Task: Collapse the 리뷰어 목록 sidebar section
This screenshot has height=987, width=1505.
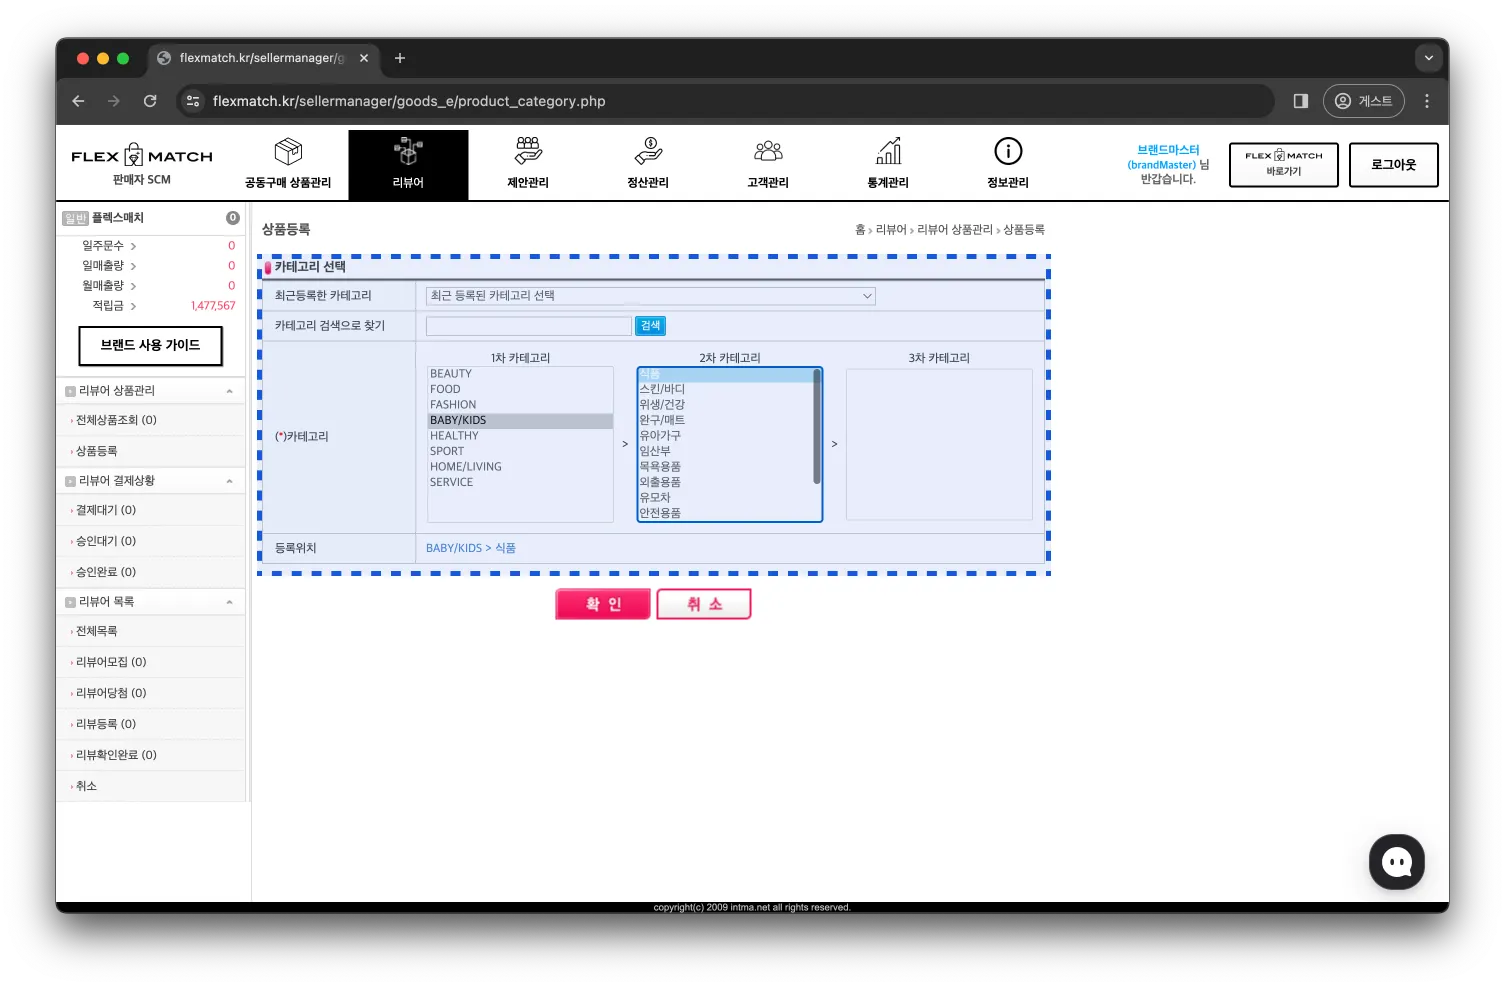Action: tap(229, 602)
